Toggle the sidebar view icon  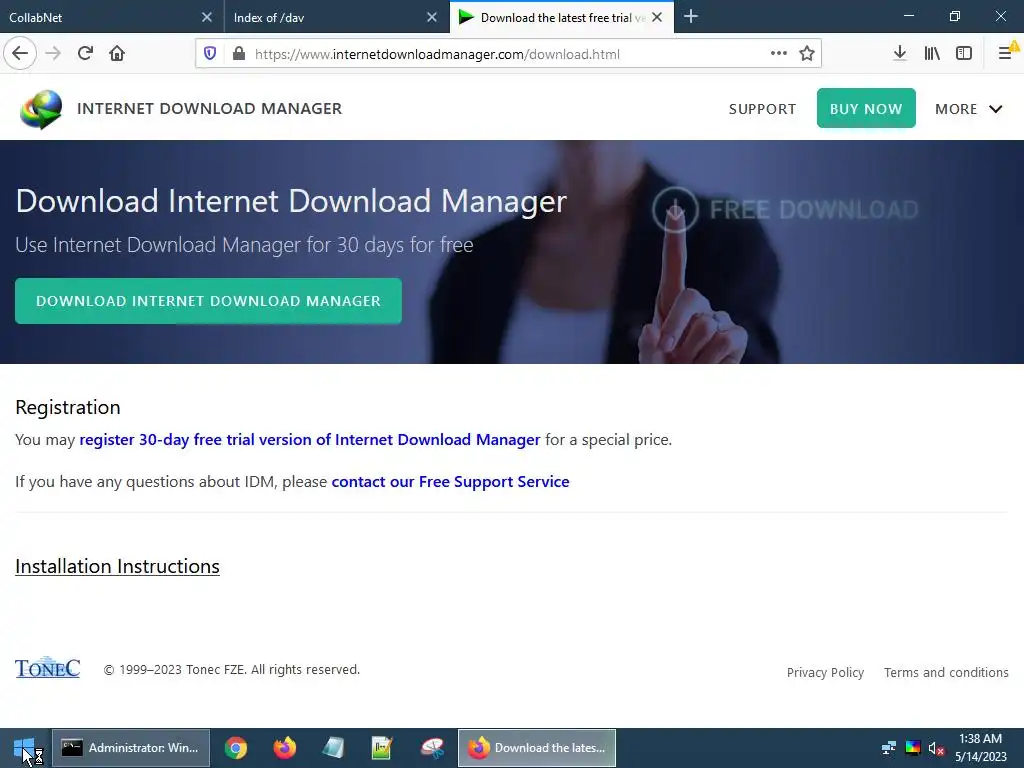click(x=964, y=54)
